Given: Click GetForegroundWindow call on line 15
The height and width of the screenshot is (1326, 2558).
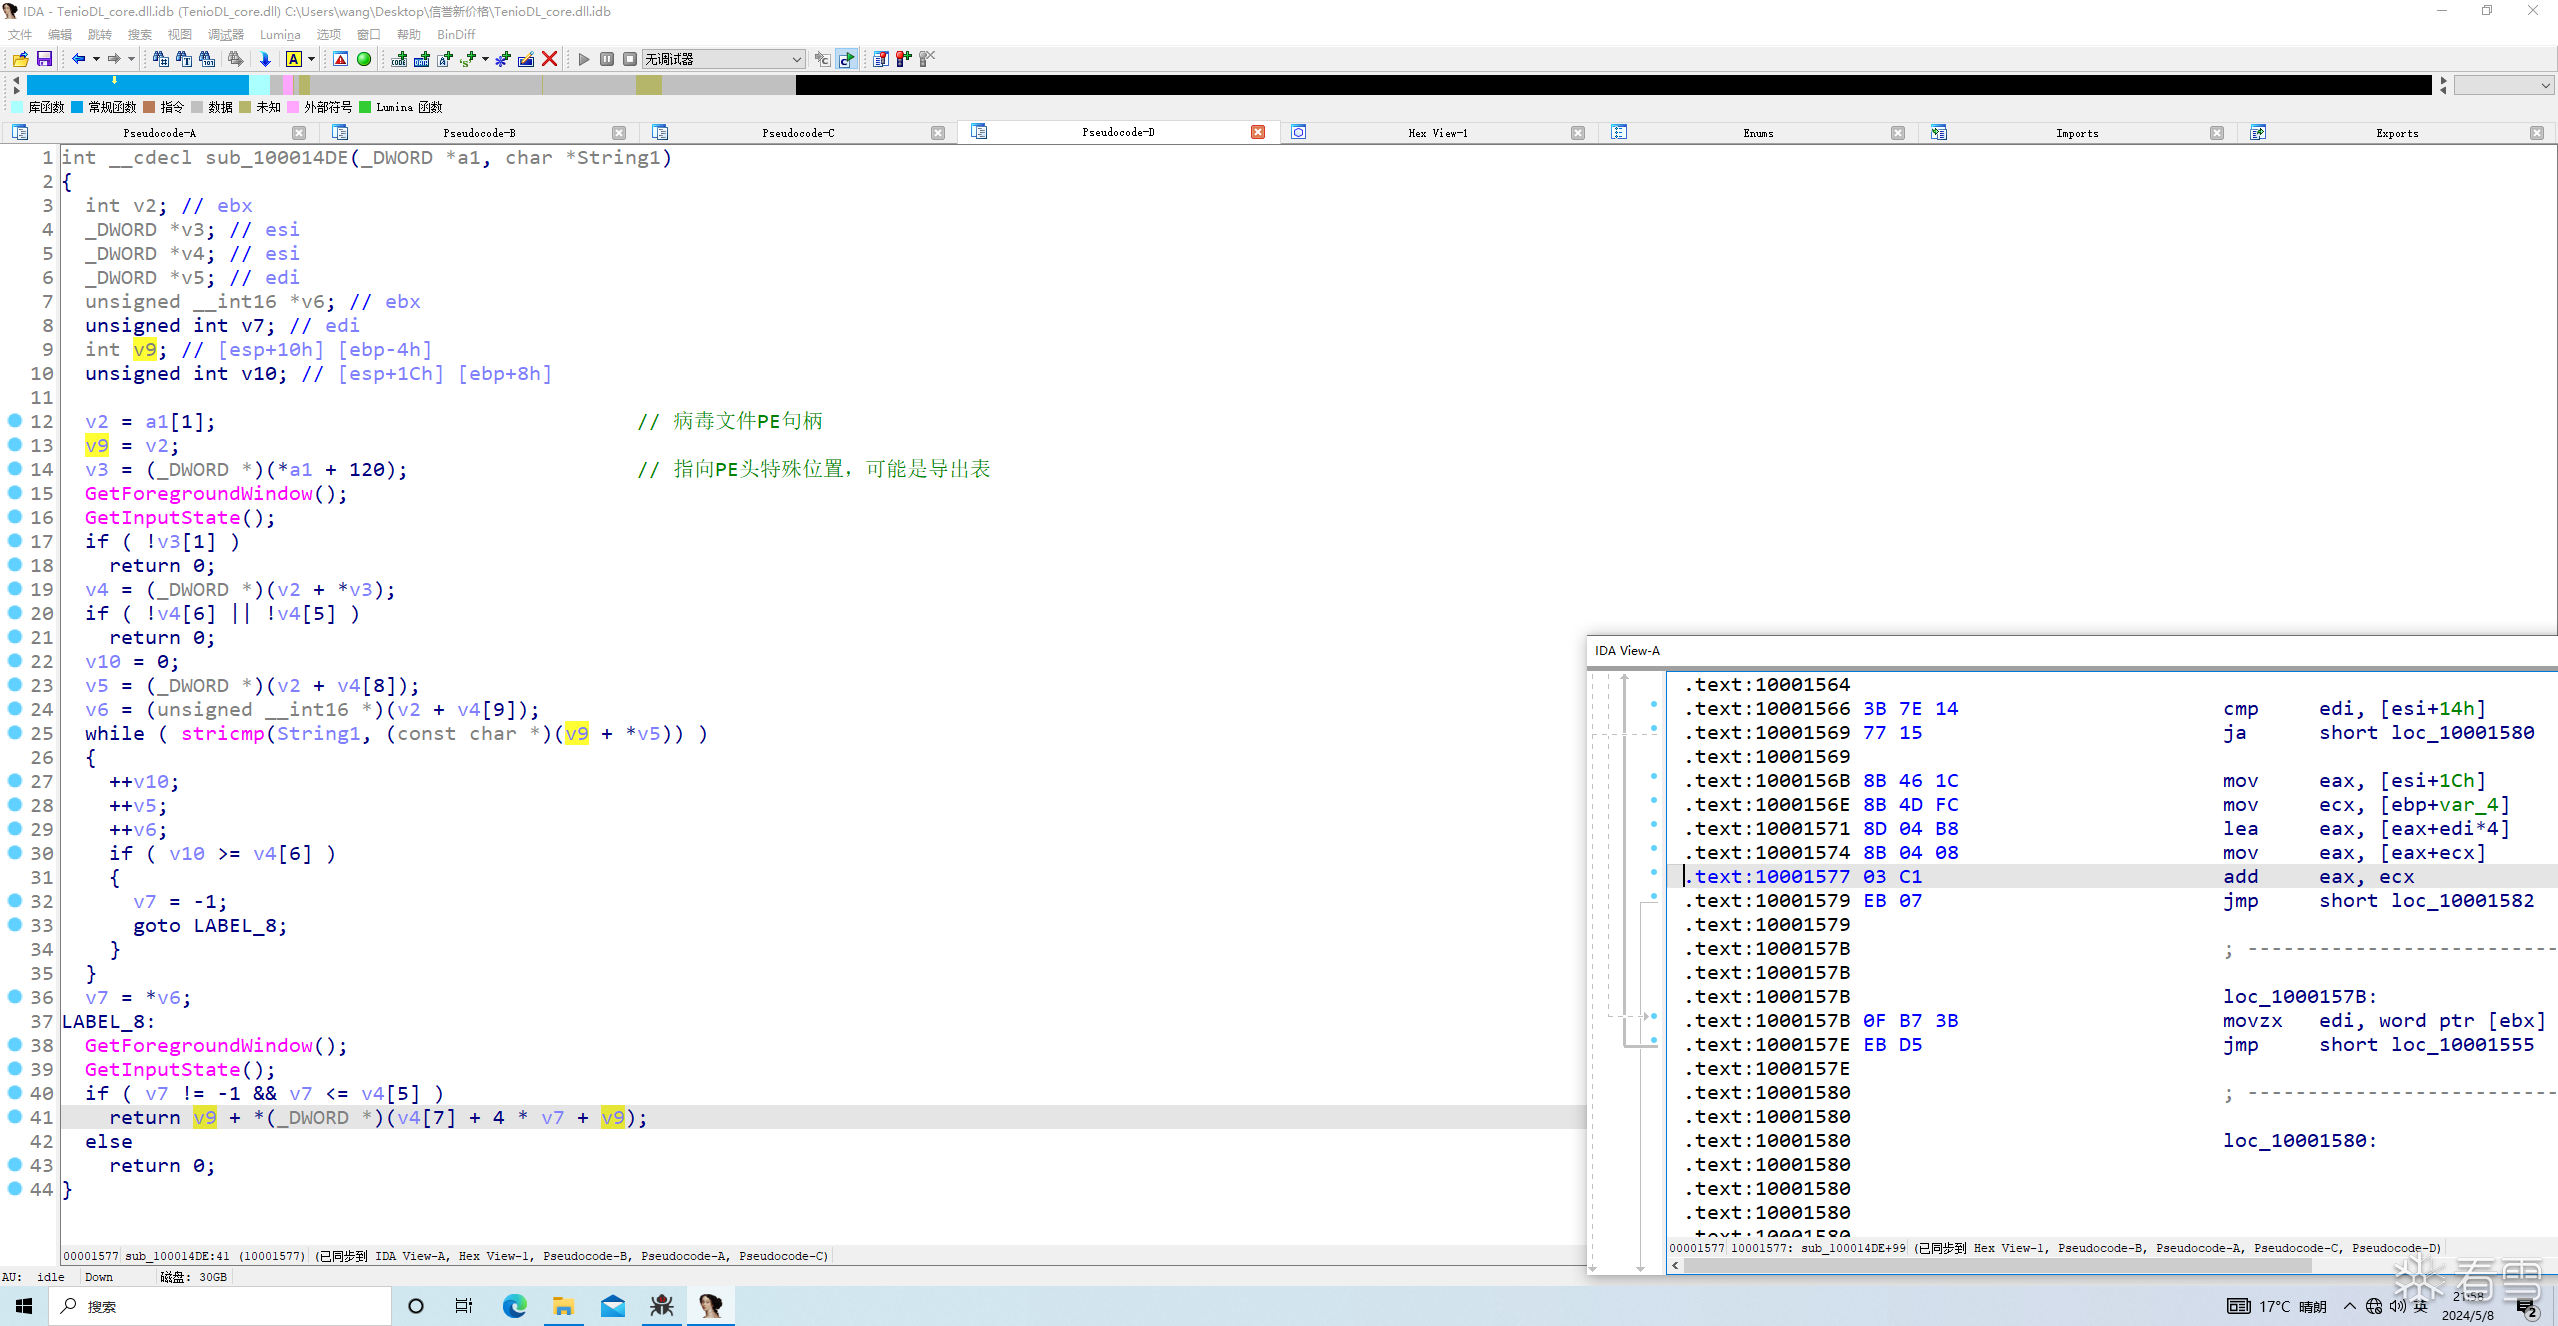Looking at the screenshot, I should tap(198, 494).
